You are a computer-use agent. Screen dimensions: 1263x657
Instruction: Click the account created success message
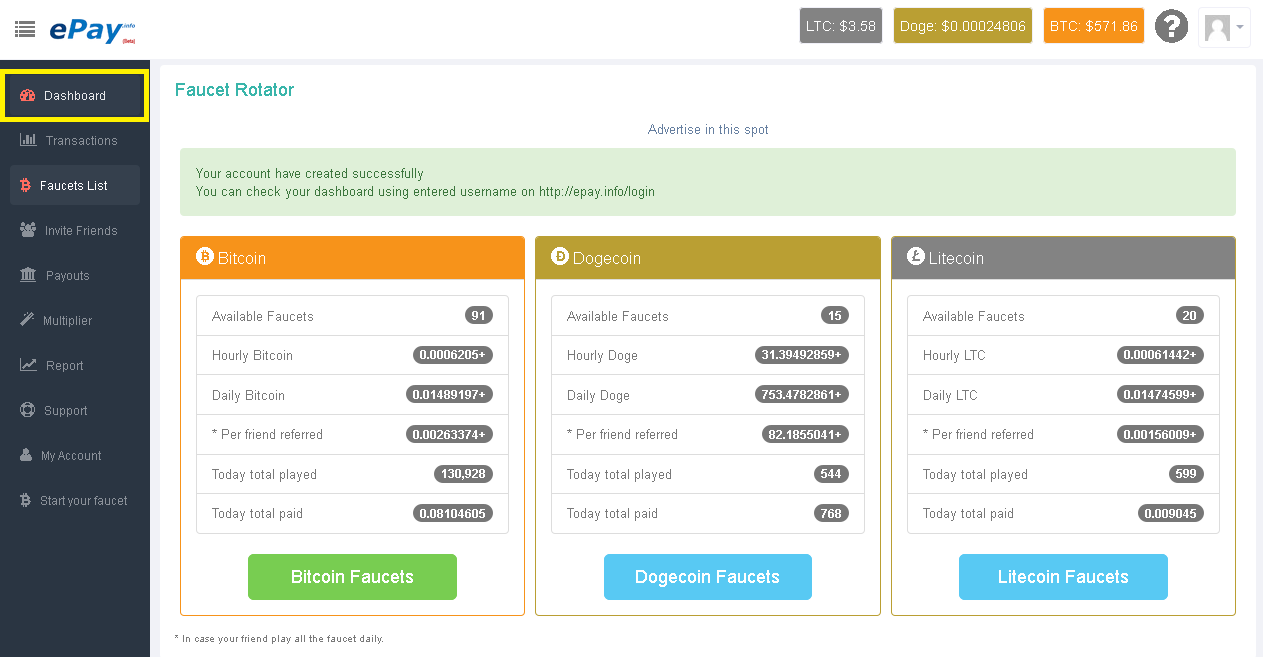tap(708, 182)
